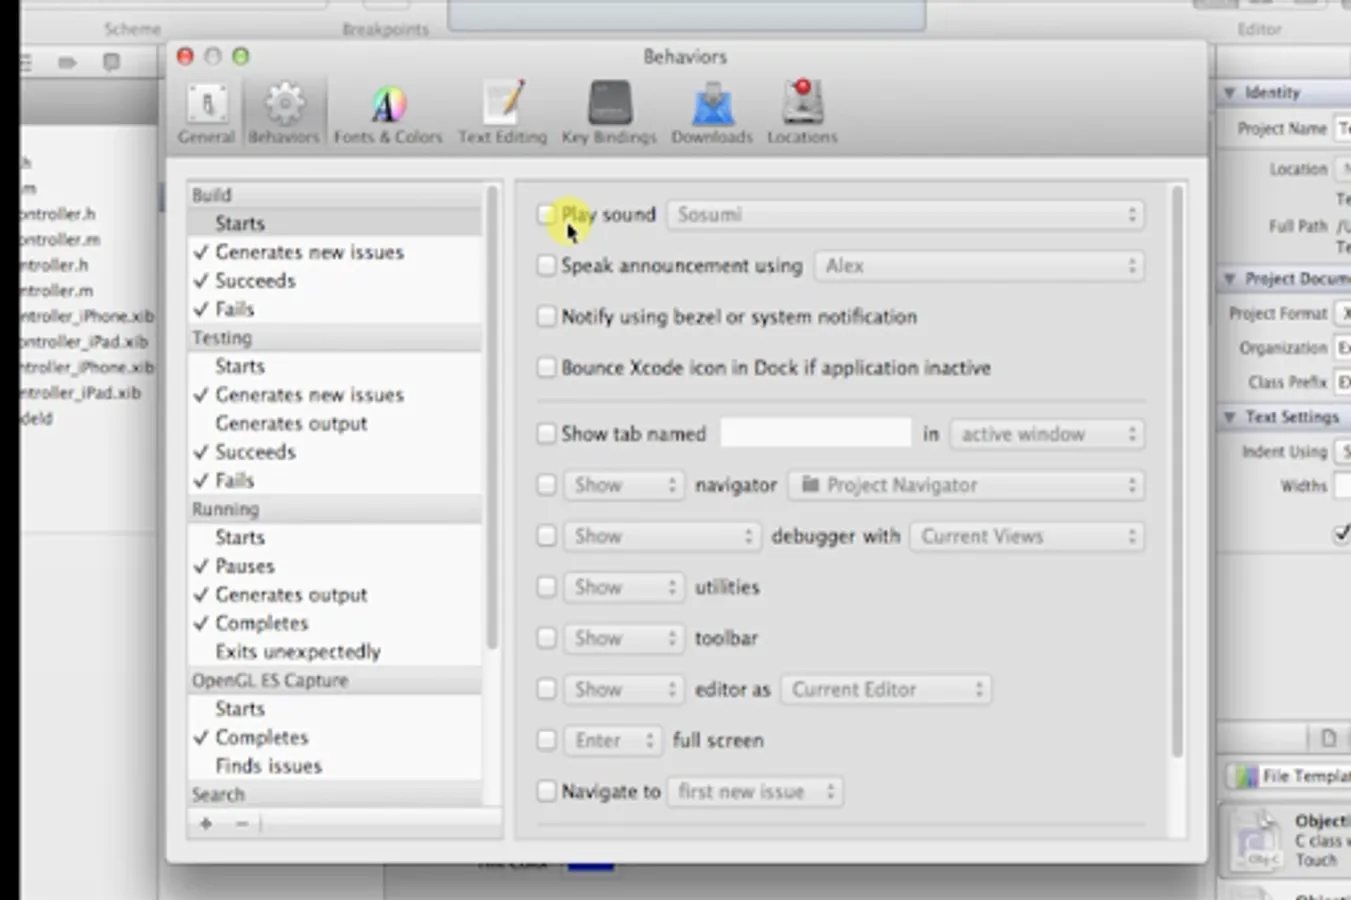
Task: Pick an option from Current Editor dropdown
Action: tap(886, 689)
